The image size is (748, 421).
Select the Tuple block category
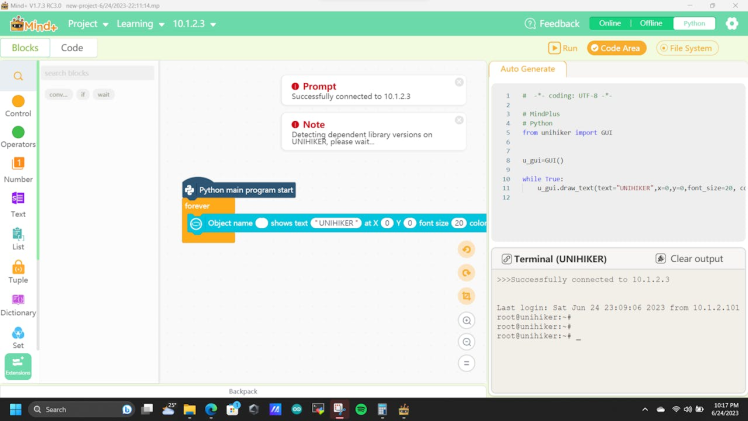[18, 272]
